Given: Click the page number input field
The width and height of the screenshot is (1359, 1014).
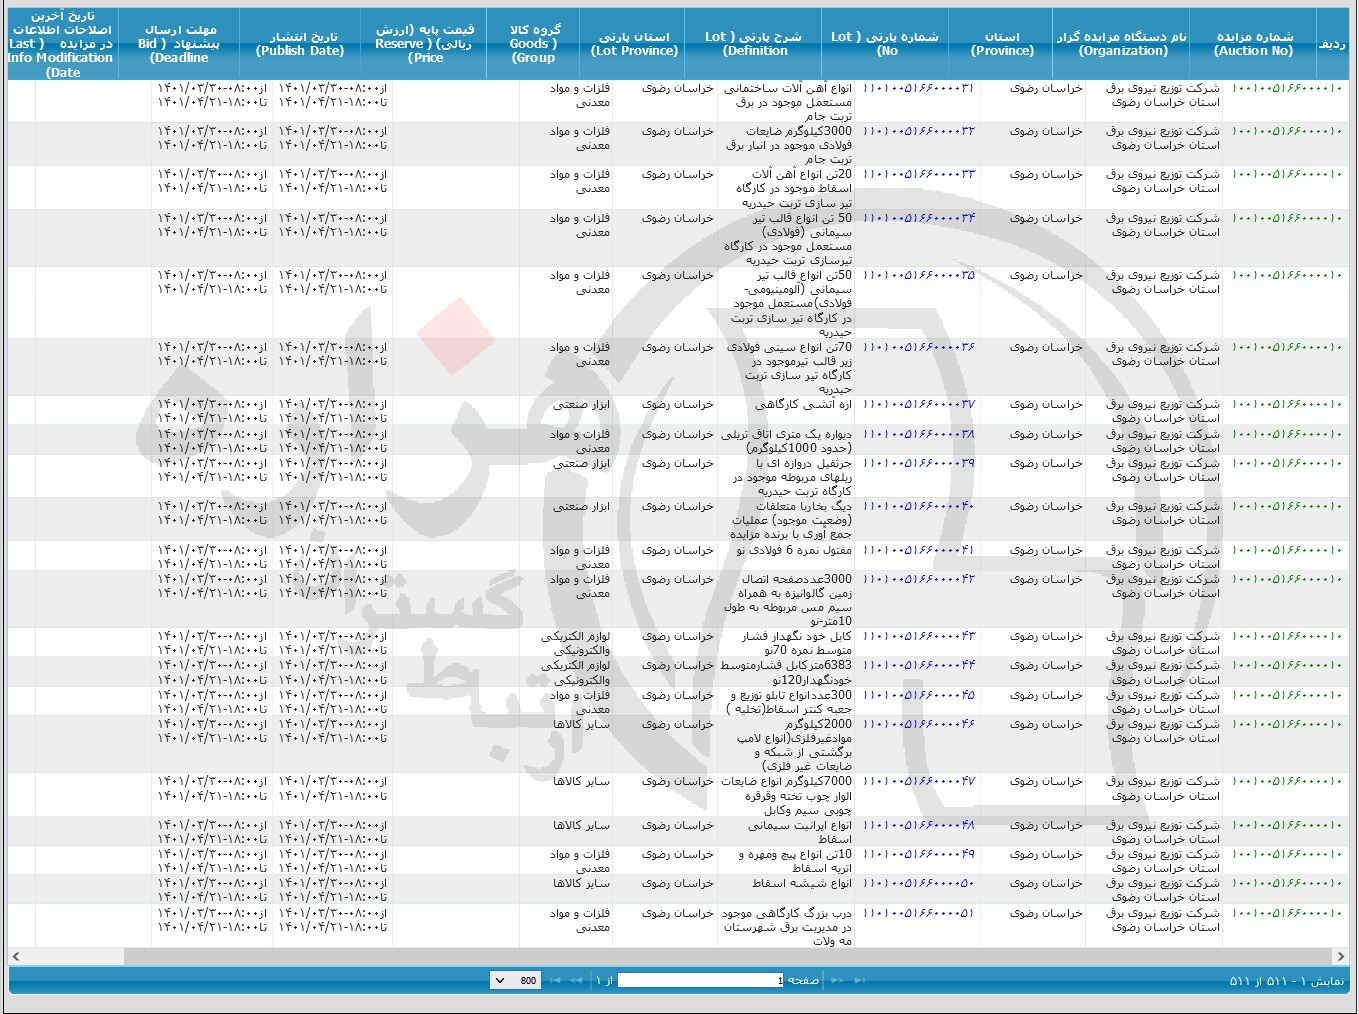Looking at the screenshot, I should tap(701, 981).
